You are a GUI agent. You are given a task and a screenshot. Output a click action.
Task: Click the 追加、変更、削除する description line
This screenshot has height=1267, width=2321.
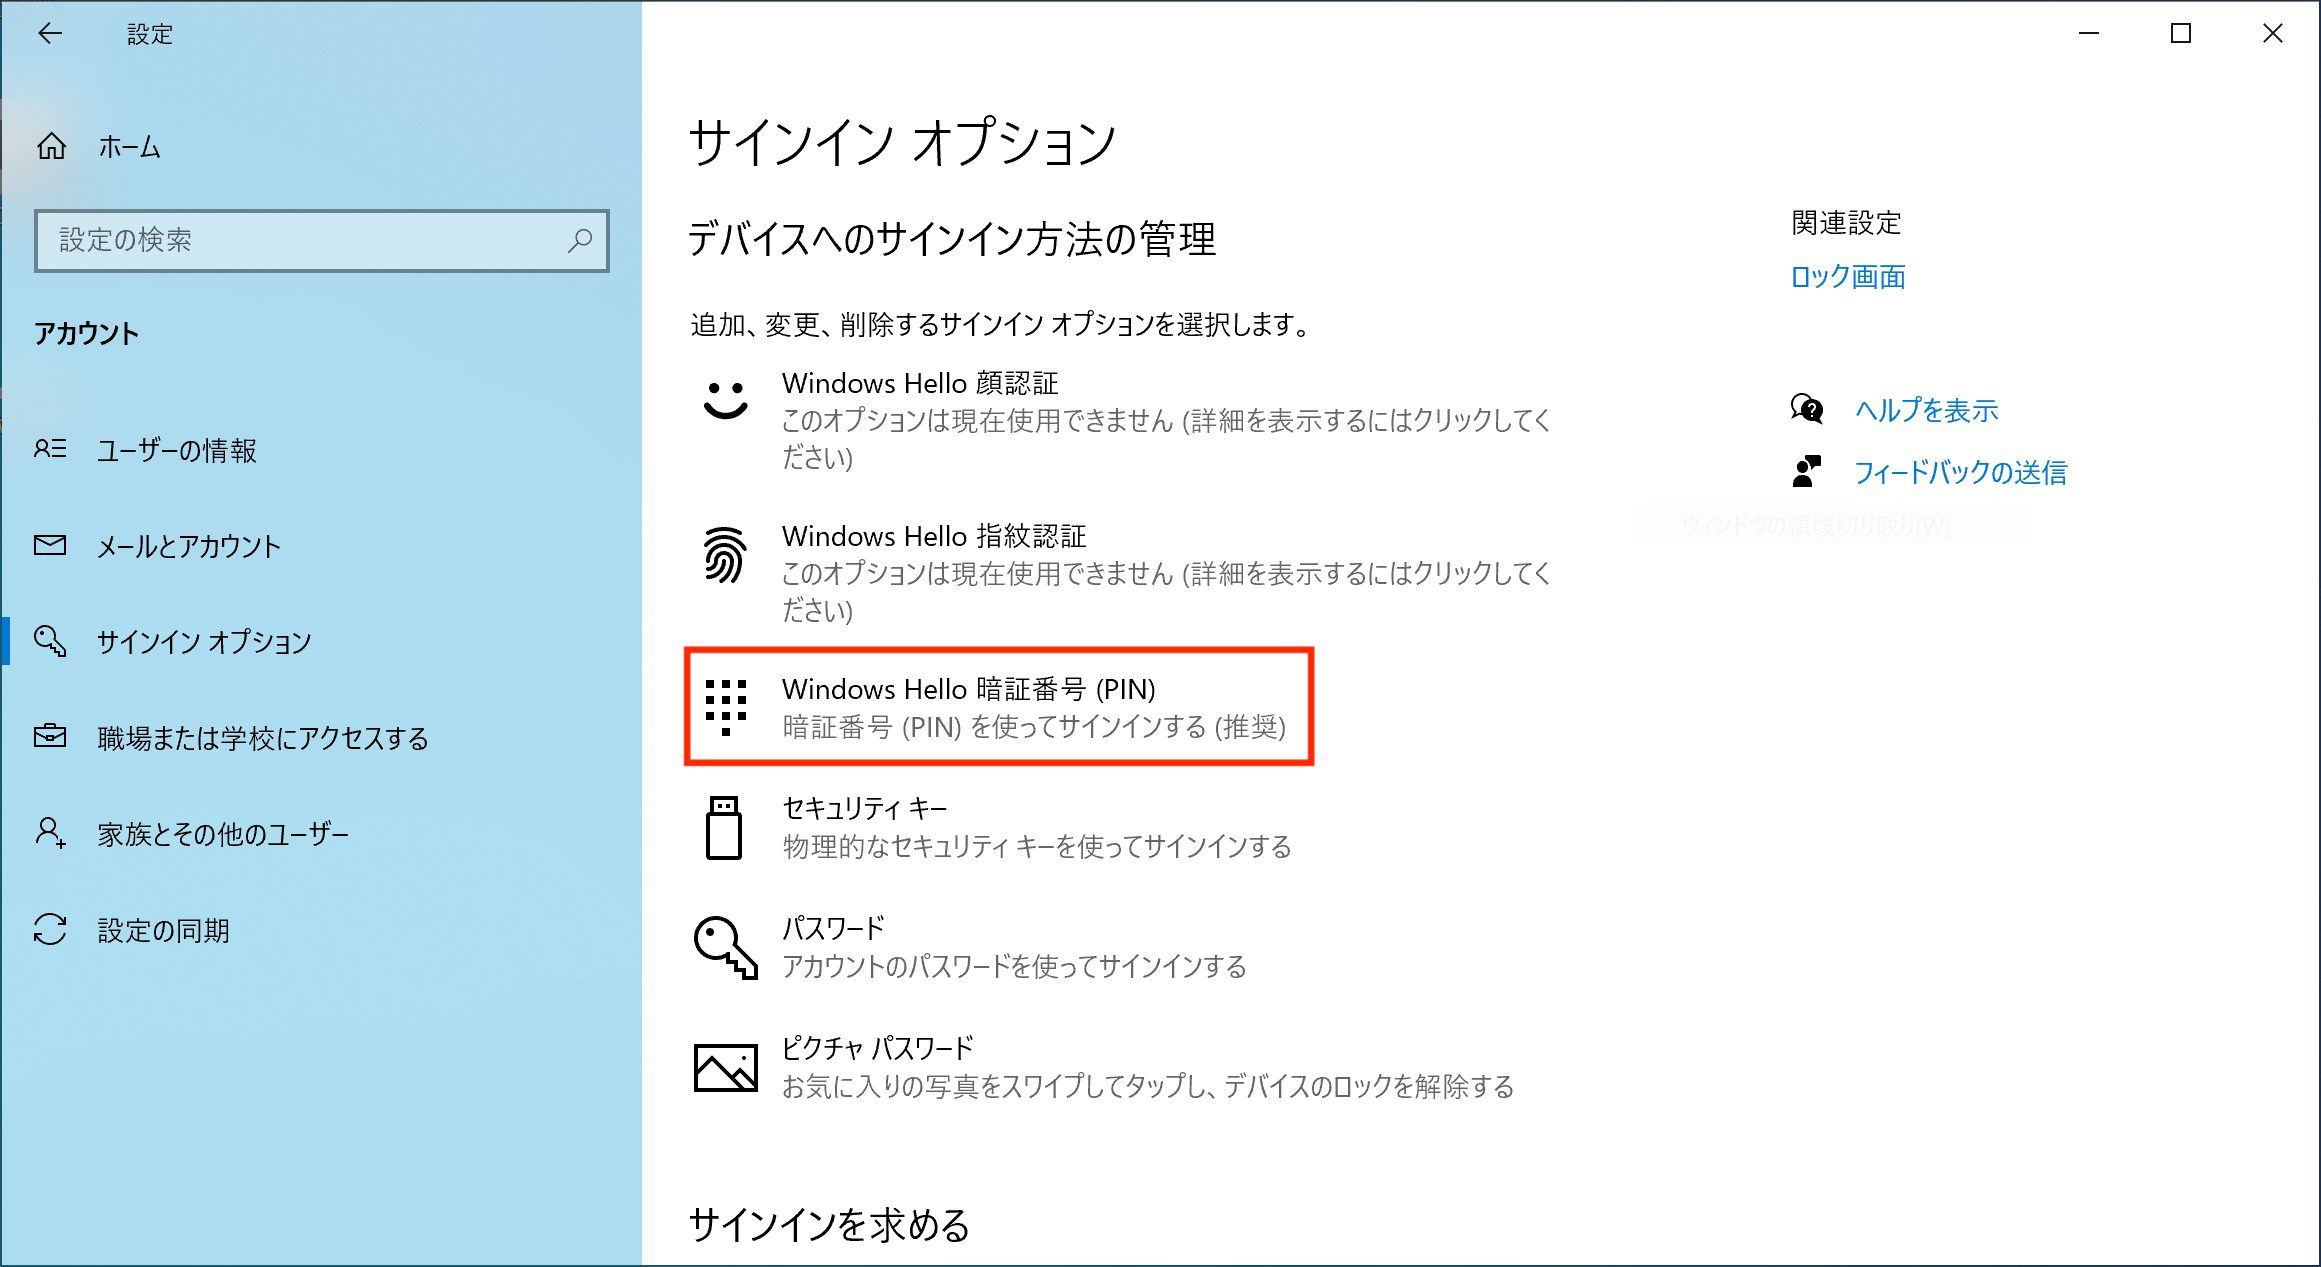pyautogui.click(x=1000, y=325)
